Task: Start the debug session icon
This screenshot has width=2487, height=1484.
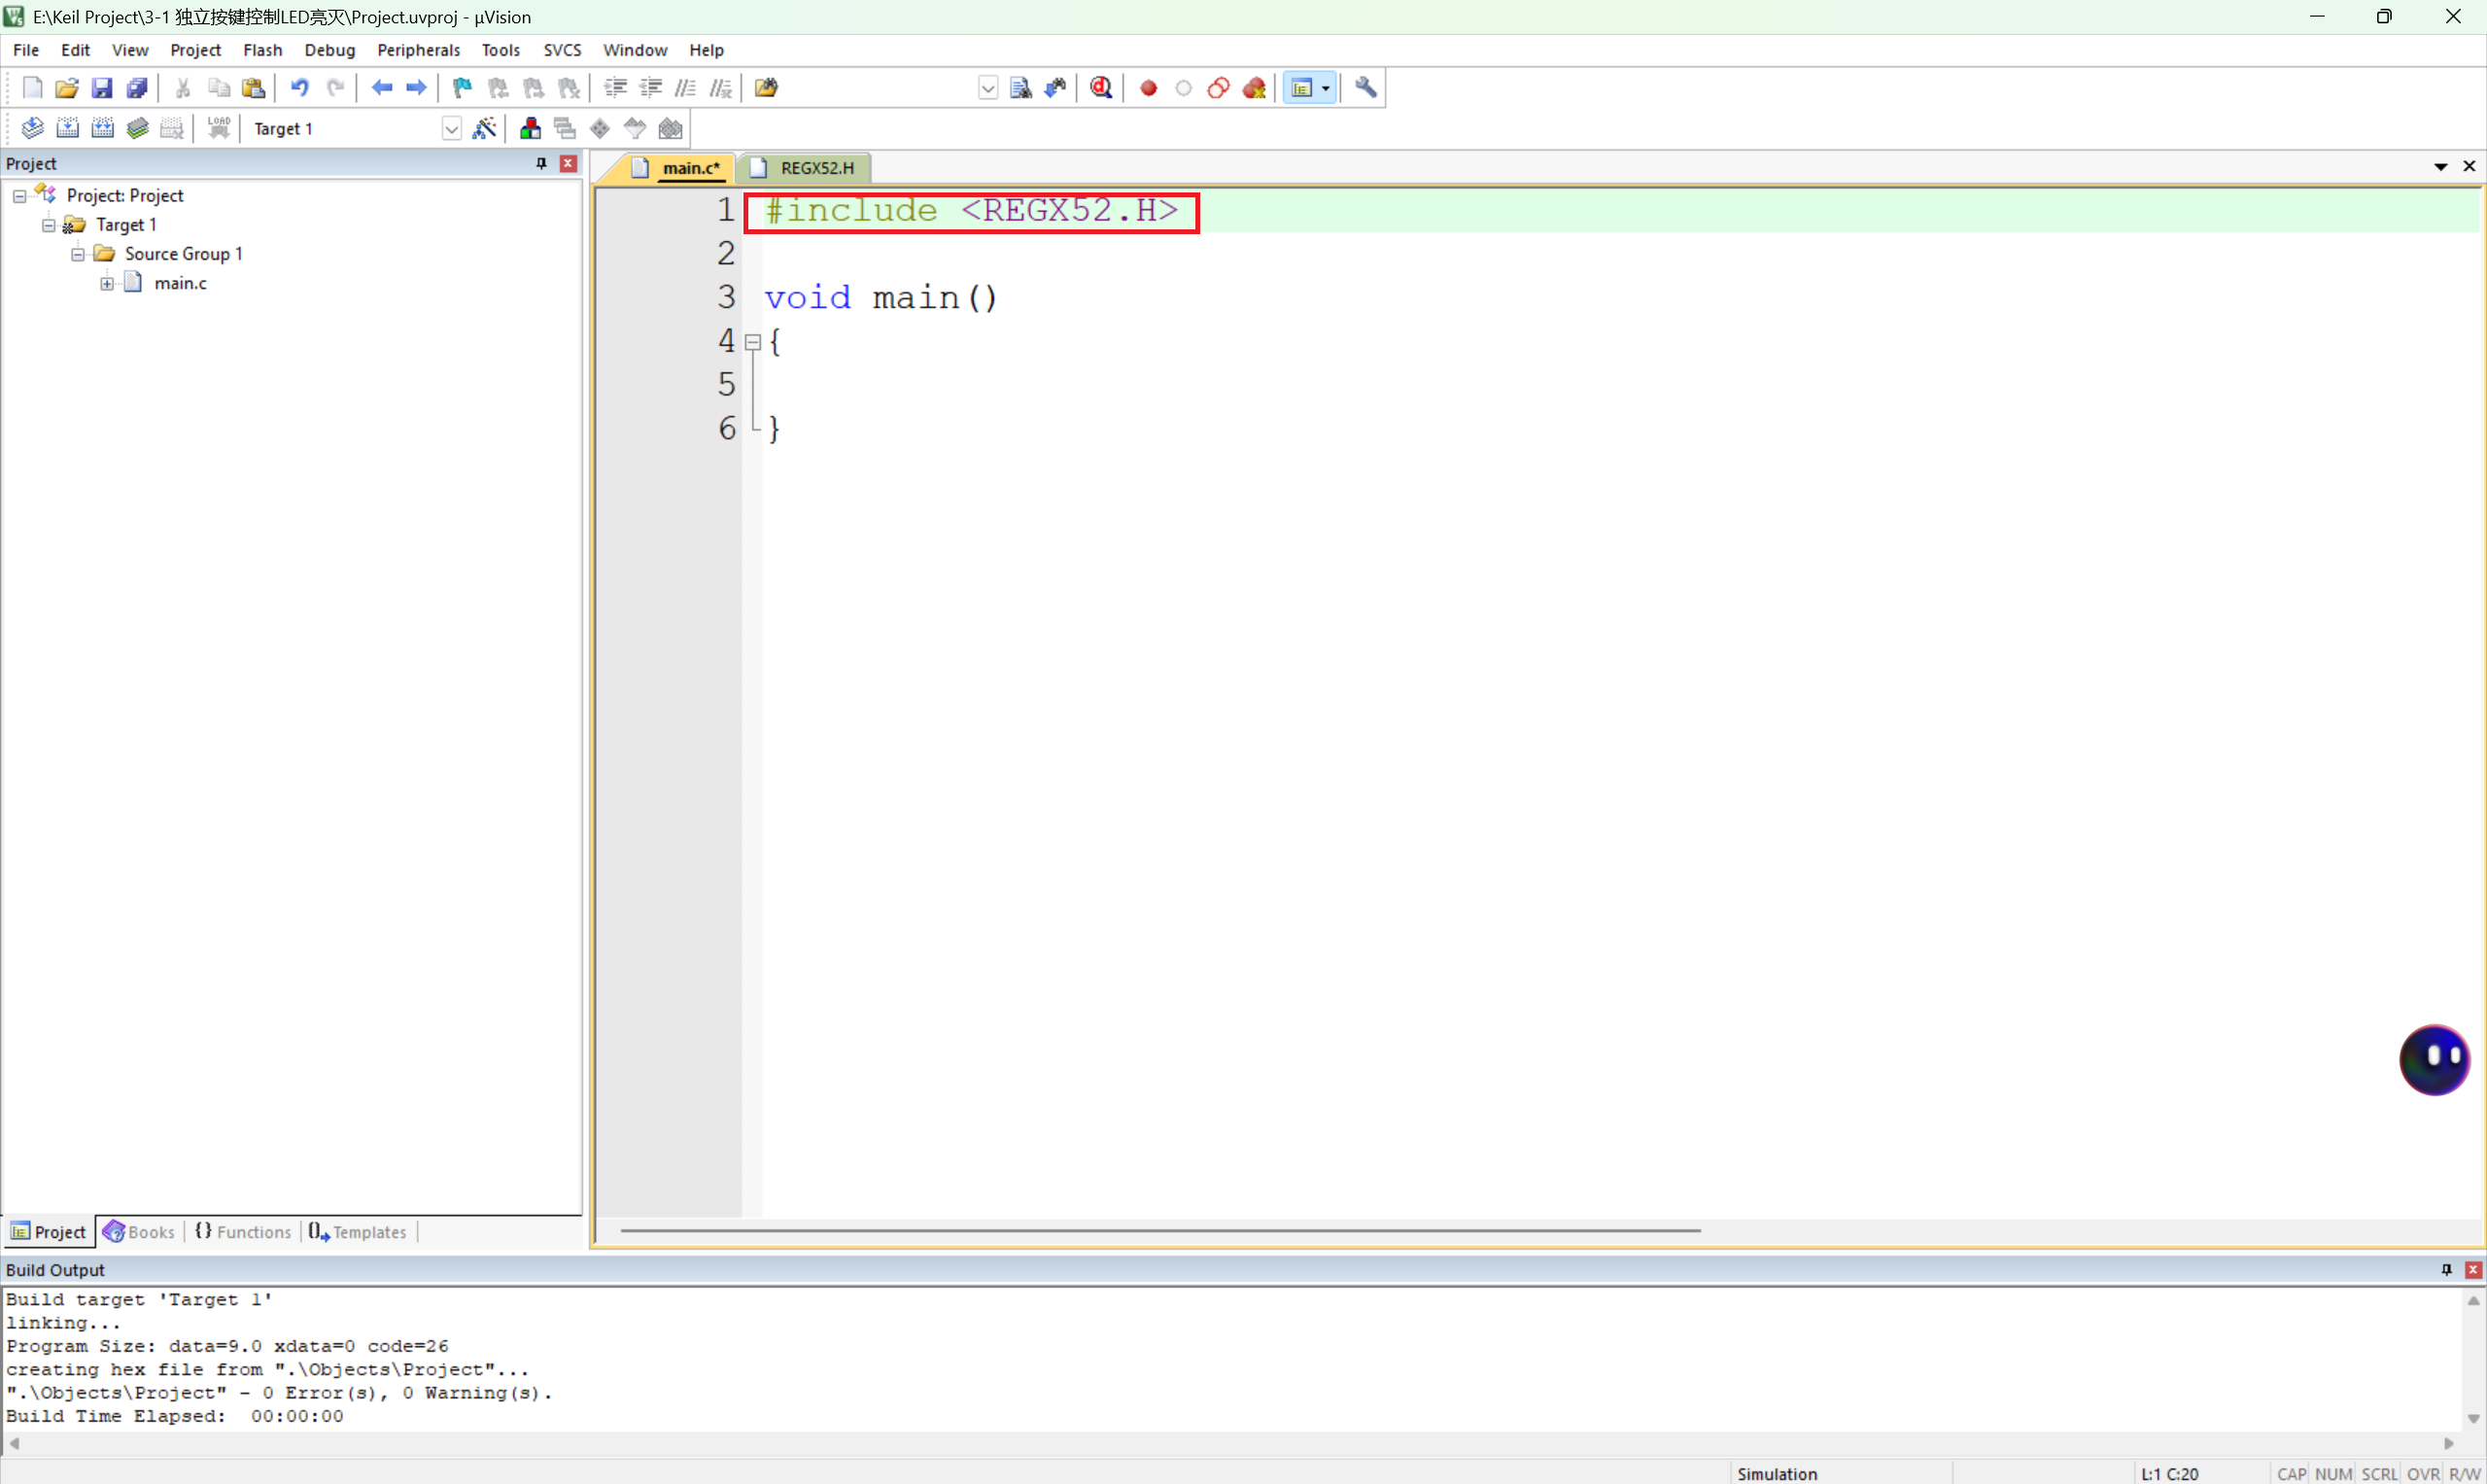Action: [x=1101, y=88]
